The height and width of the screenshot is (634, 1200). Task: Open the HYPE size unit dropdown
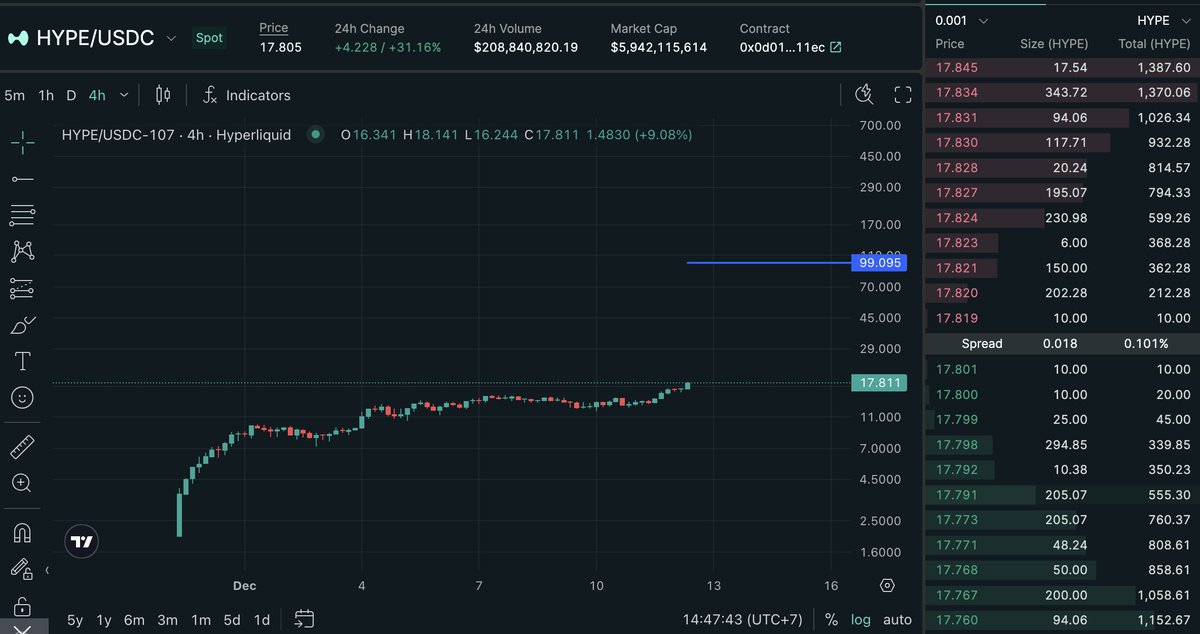pyautogui.click(x=1163, y=20)
